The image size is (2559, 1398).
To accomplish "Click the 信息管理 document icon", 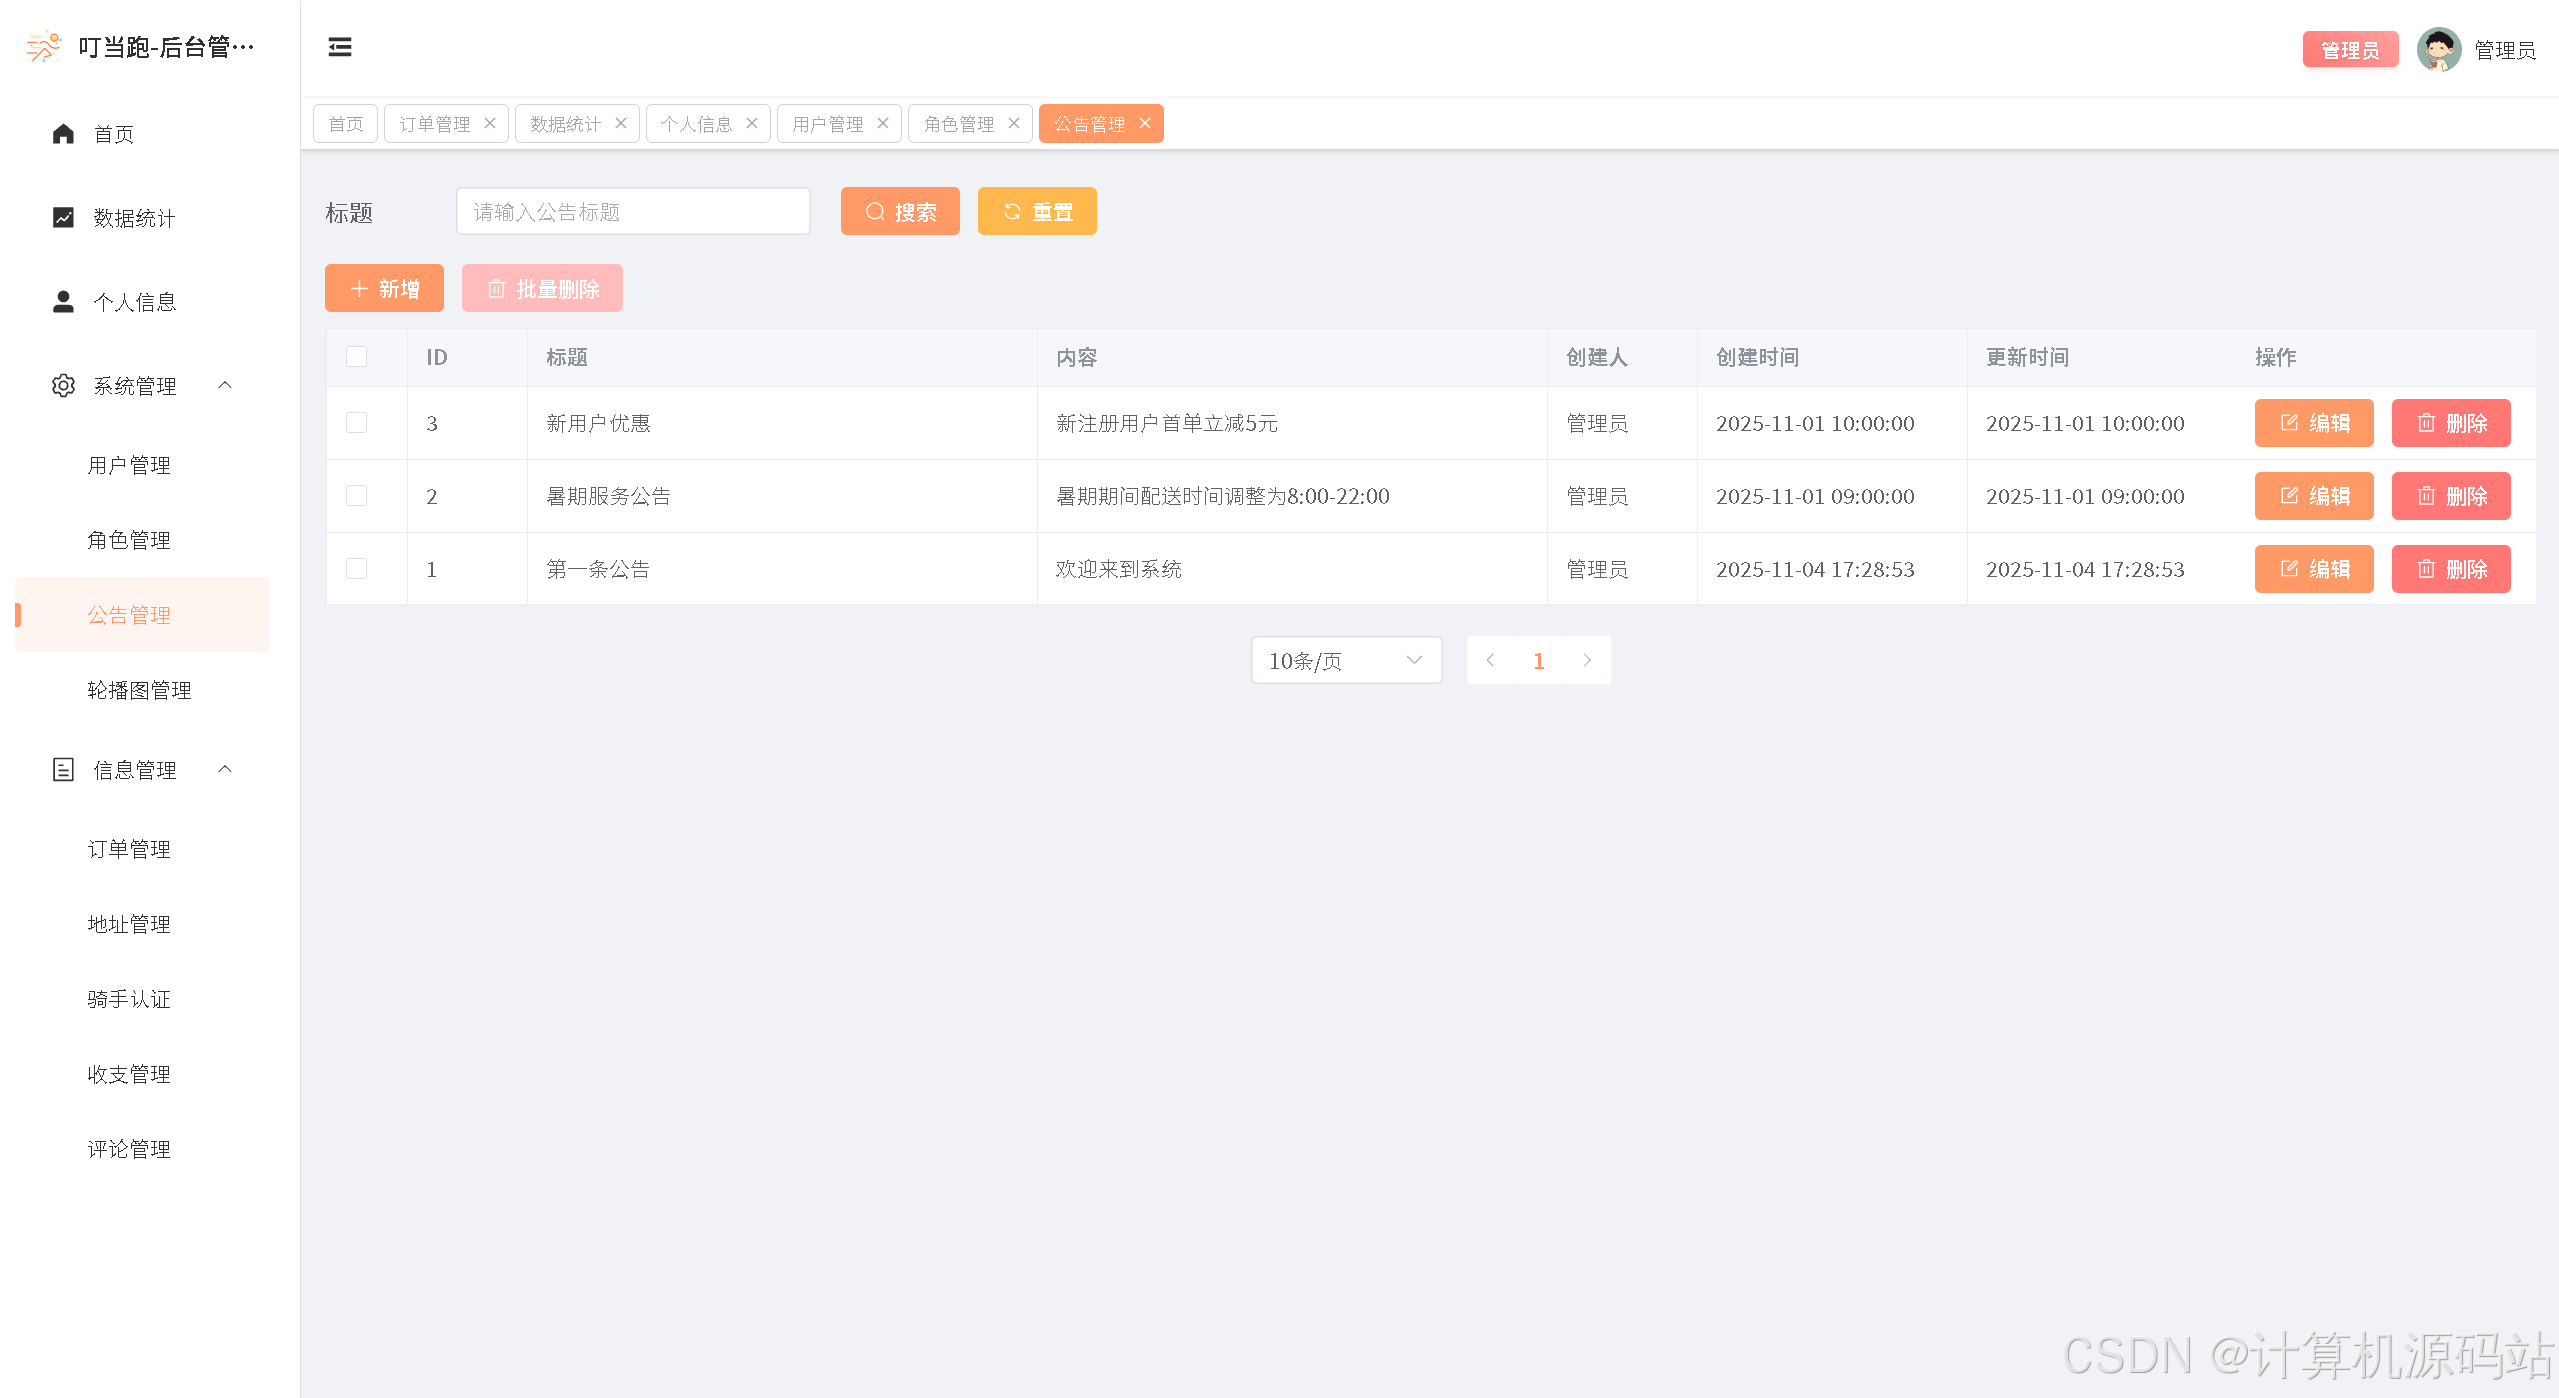I will 63,770.
